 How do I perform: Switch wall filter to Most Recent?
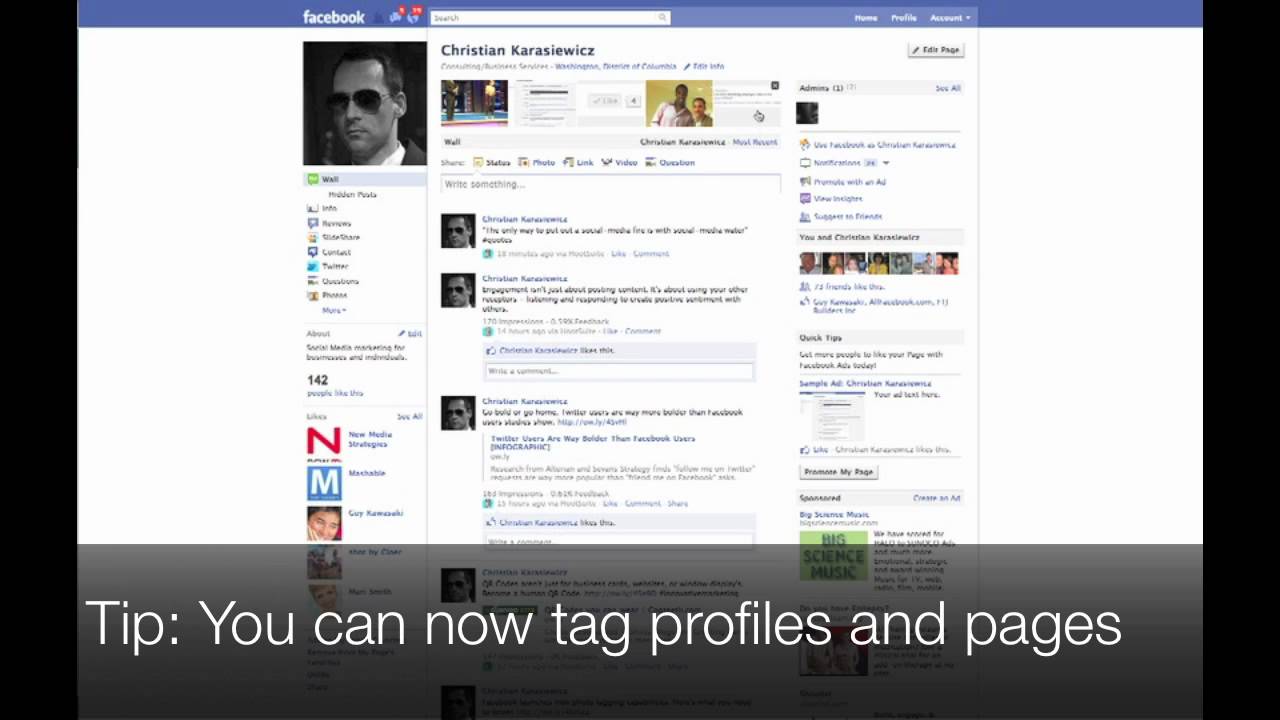click(x=755, y=142)
